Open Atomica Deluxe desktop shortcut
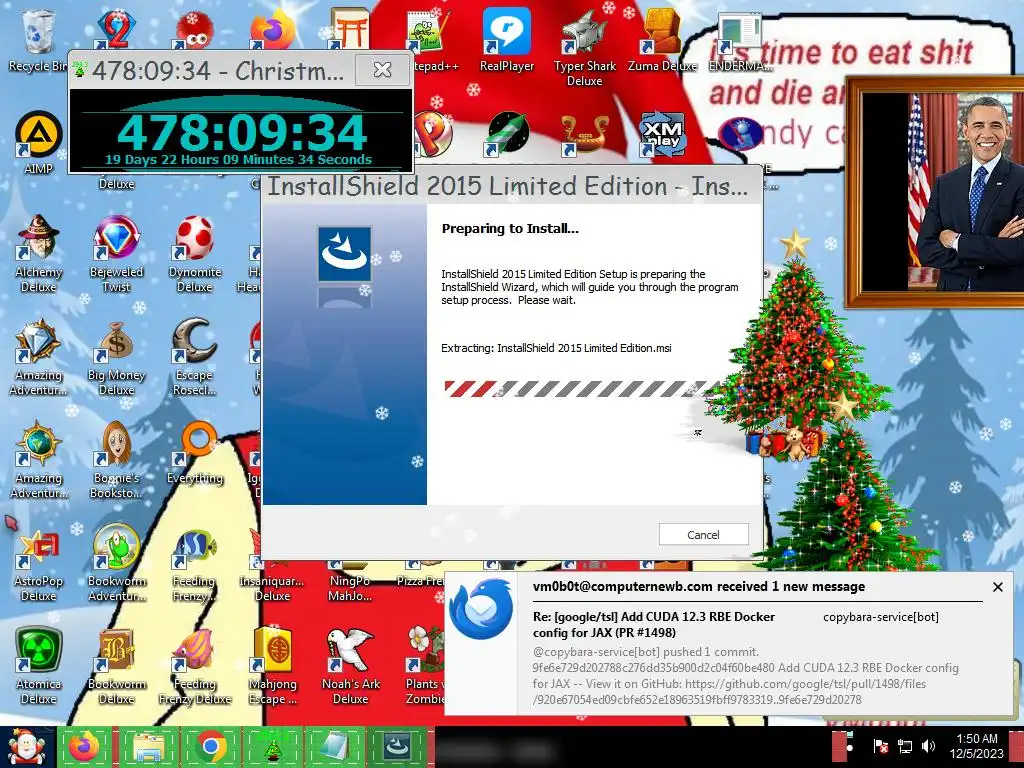Image resolution: width=1024 pixels, height=768 pixels. click(38, 666)
